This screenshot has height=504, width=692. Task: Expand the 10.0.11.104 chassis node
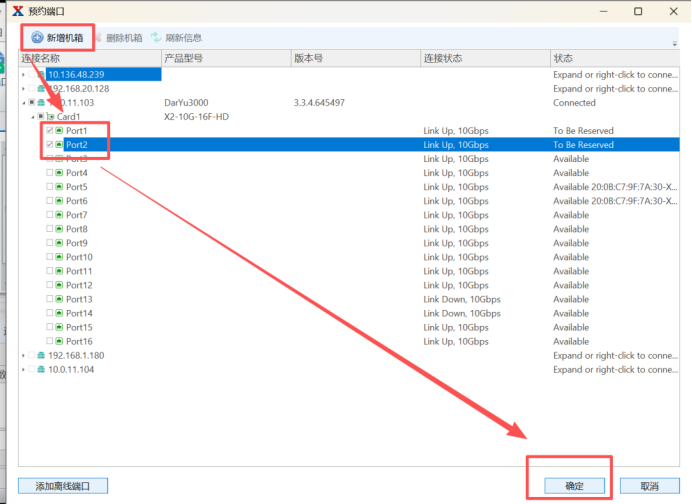point(23,369)
